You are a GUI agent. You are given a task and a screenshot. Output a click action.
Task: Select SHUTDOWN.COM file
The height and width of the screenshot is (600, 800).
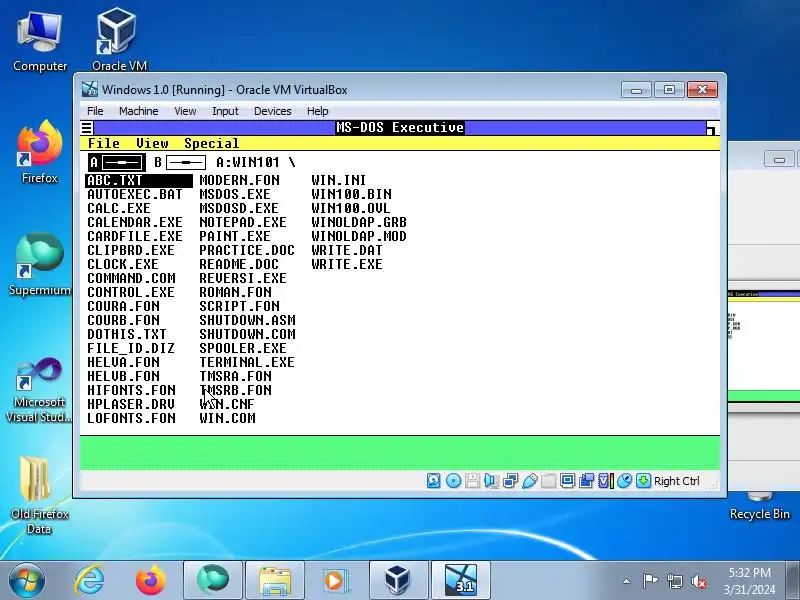pos(247,334)
